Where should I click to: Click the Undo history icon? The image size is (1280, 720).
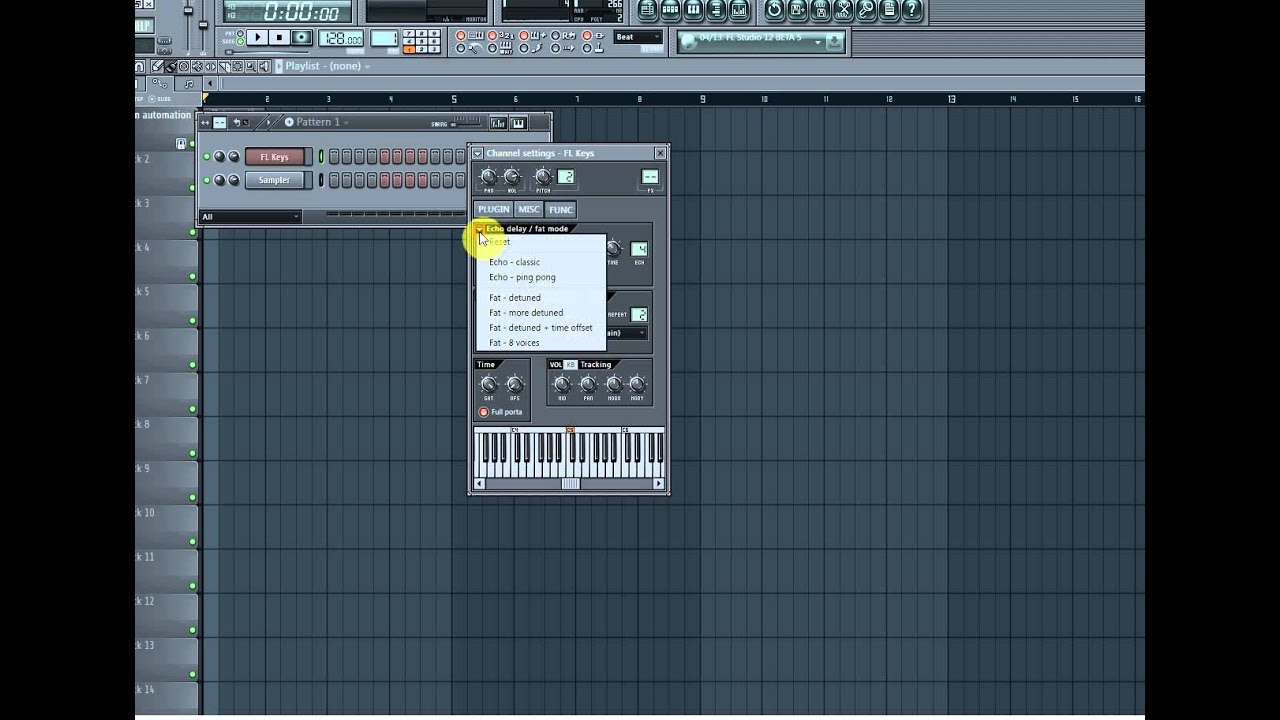774,10
